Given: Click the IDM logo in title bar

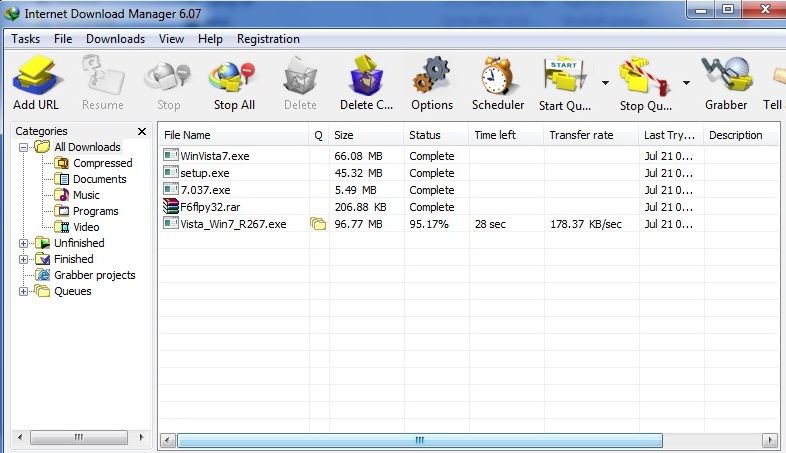Looking at the screenshot, I should [x=12, y=14].
